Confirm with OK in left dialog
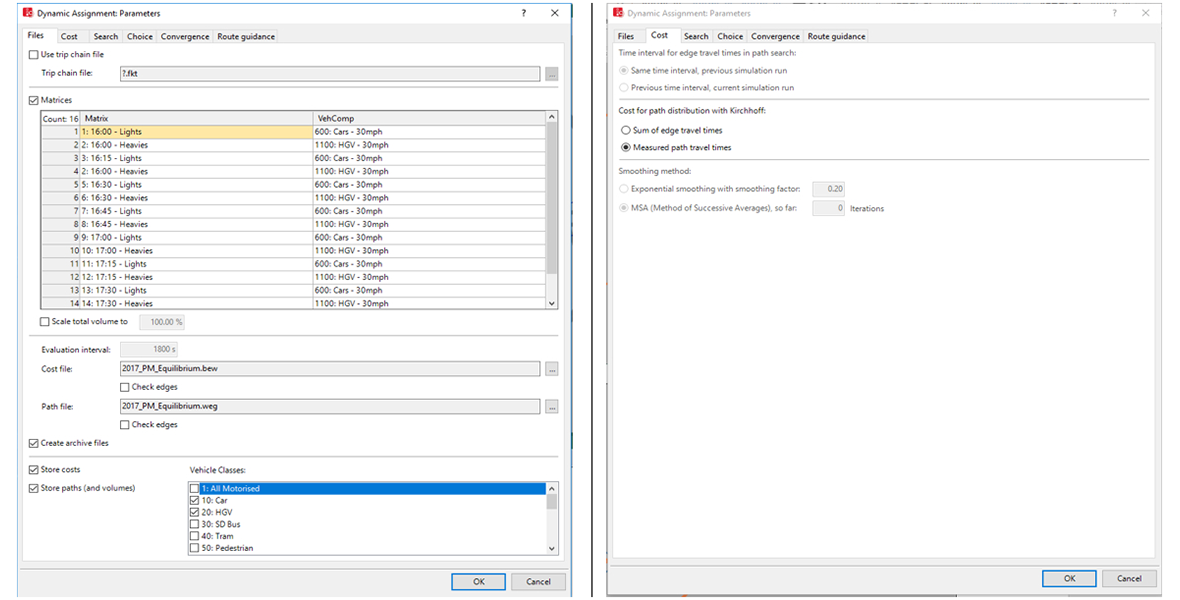The width and height of the screenshot is (1180, 600). [x=479, y=582]
